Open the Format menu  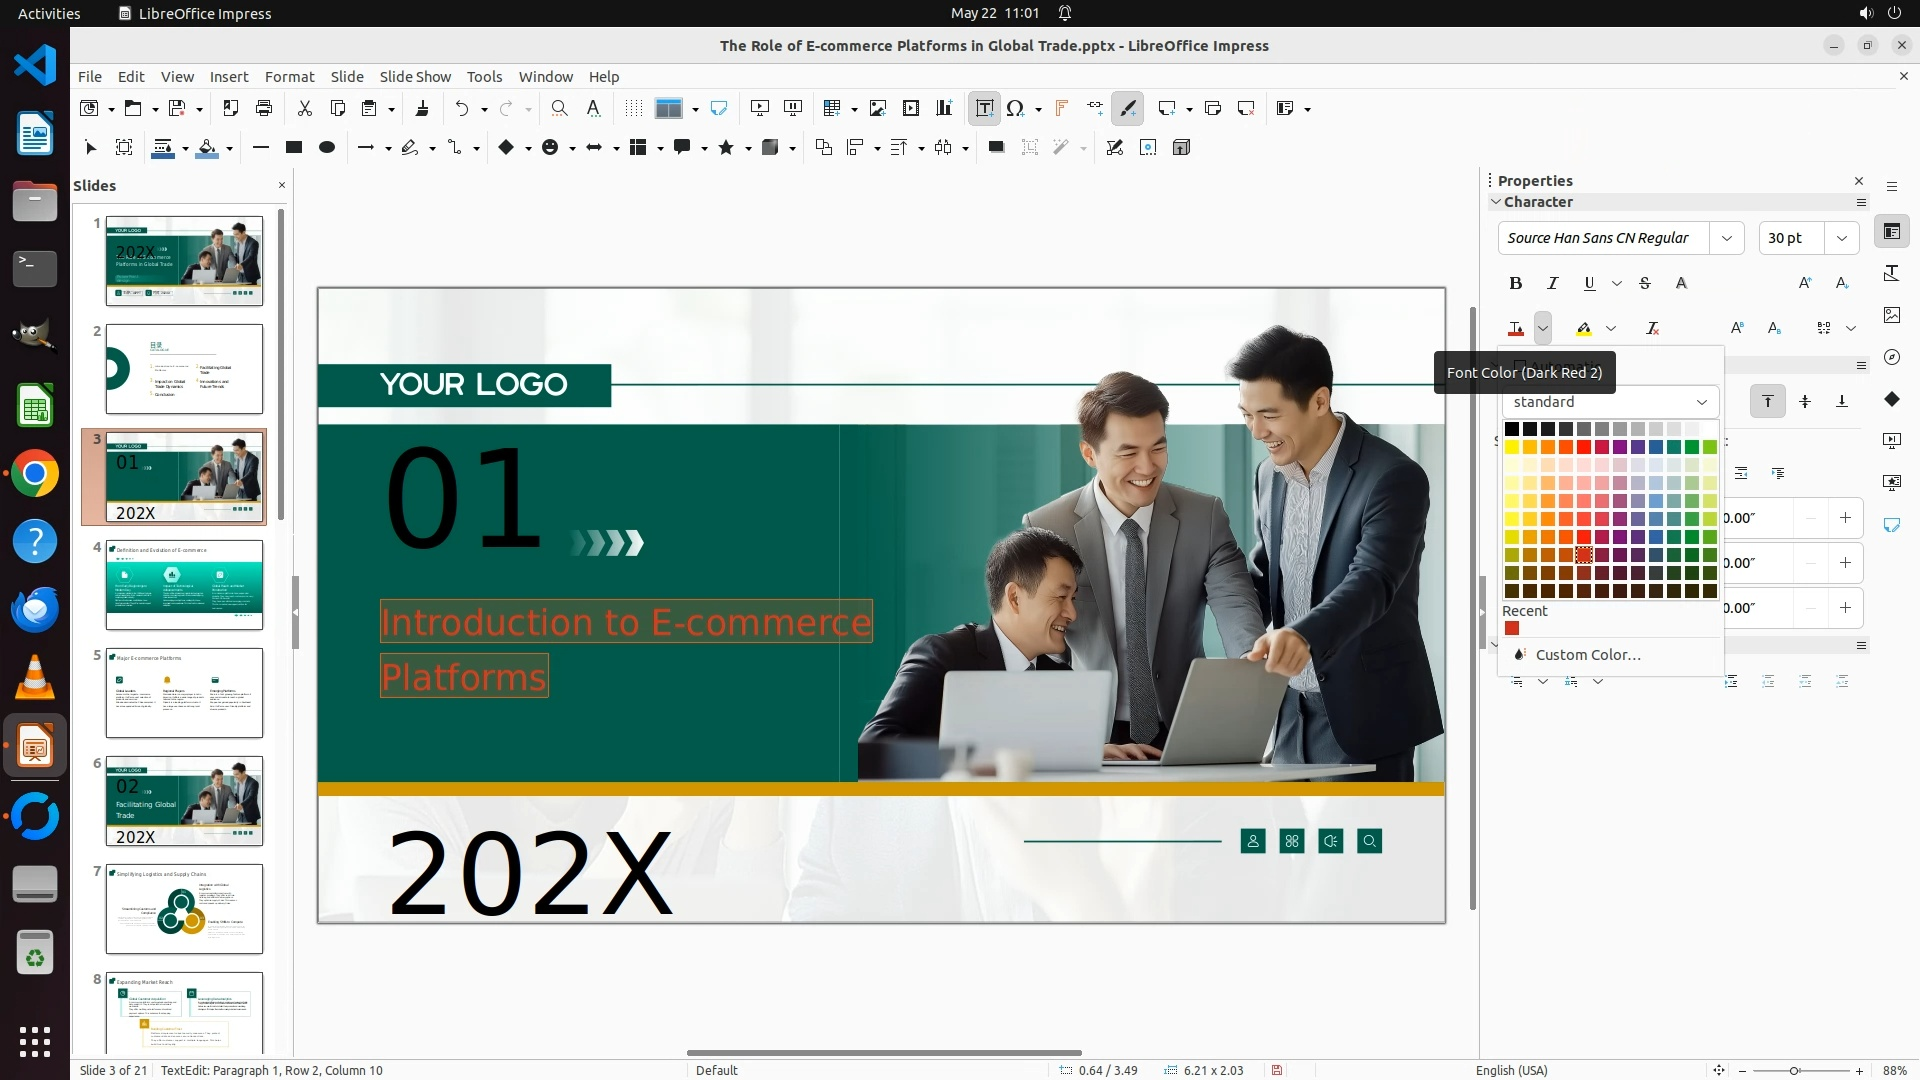pos(289,77)
